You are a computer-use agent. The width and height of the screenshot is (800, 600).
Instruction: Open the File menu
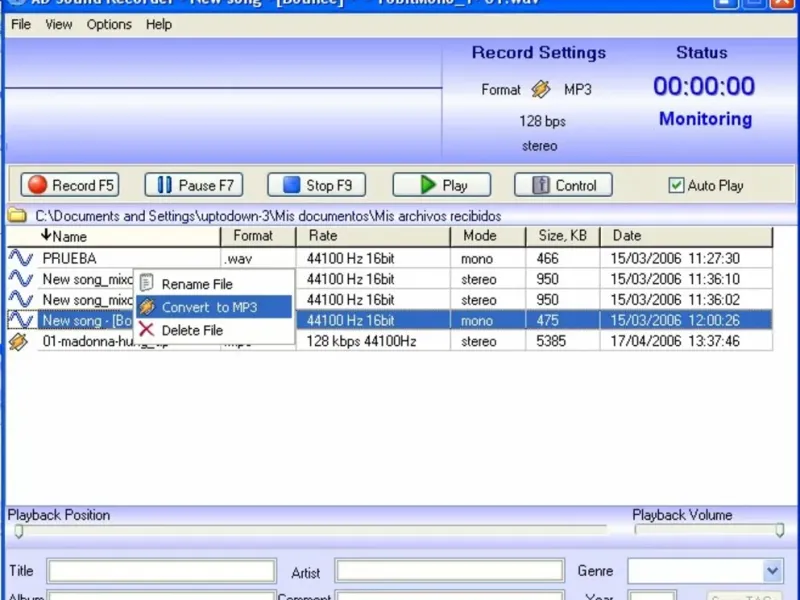coord(21,24)
